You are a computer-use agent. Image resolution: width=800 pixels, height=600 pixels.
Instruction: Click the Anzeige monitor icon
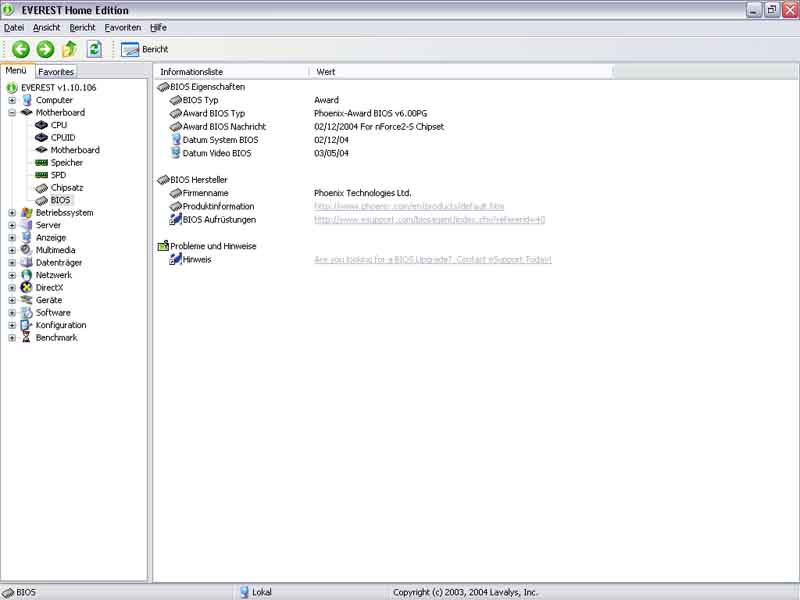[27, 238]
